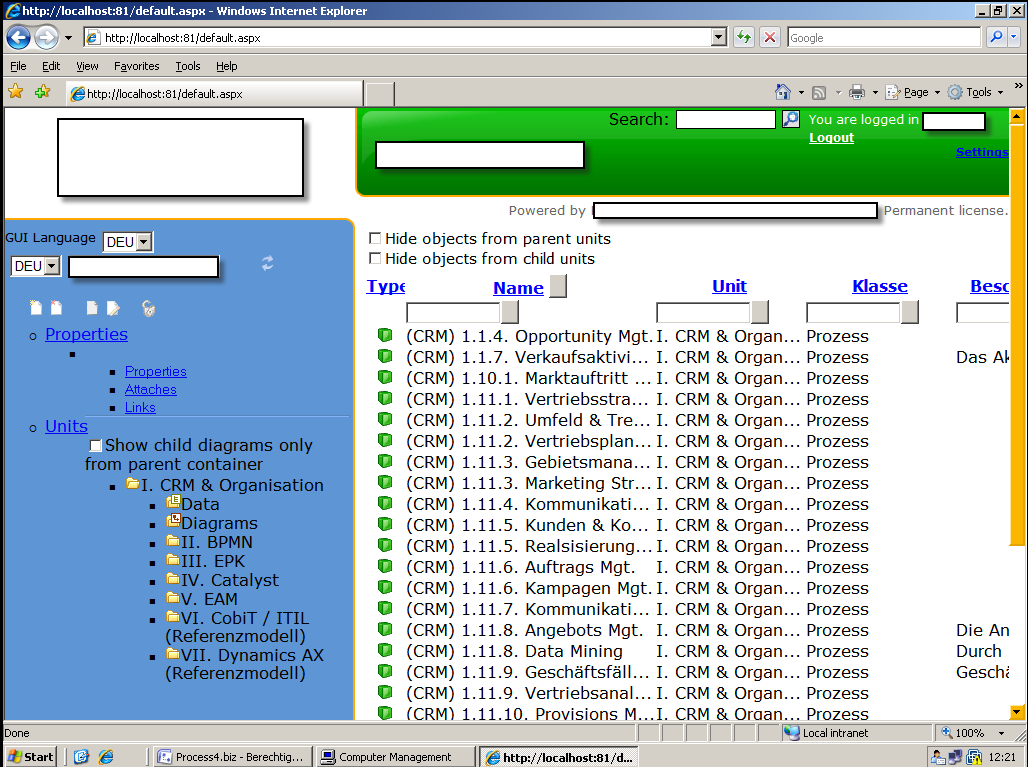Click the refresh arrows icon in sidebar
Viewport: 1028px width, 767px height.
tap(267, 263)
